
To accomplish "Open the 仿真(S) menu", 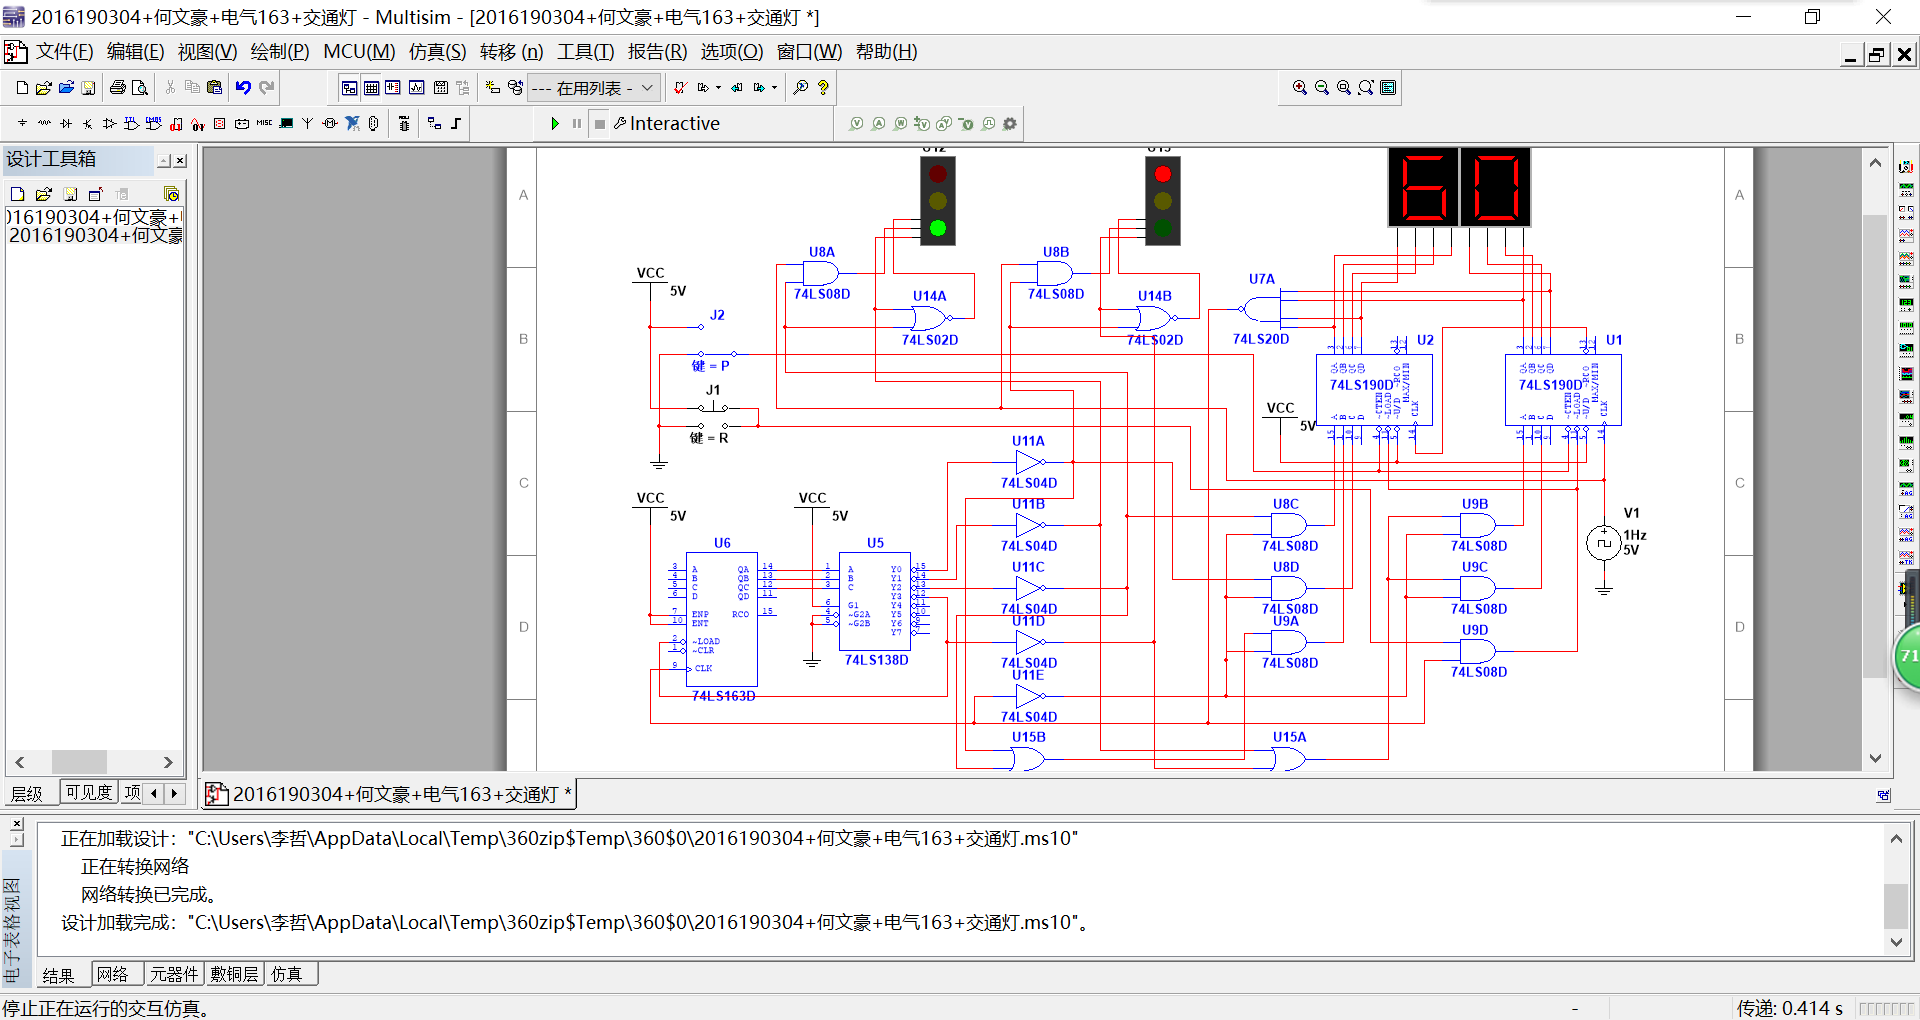I will coord(437,52).
